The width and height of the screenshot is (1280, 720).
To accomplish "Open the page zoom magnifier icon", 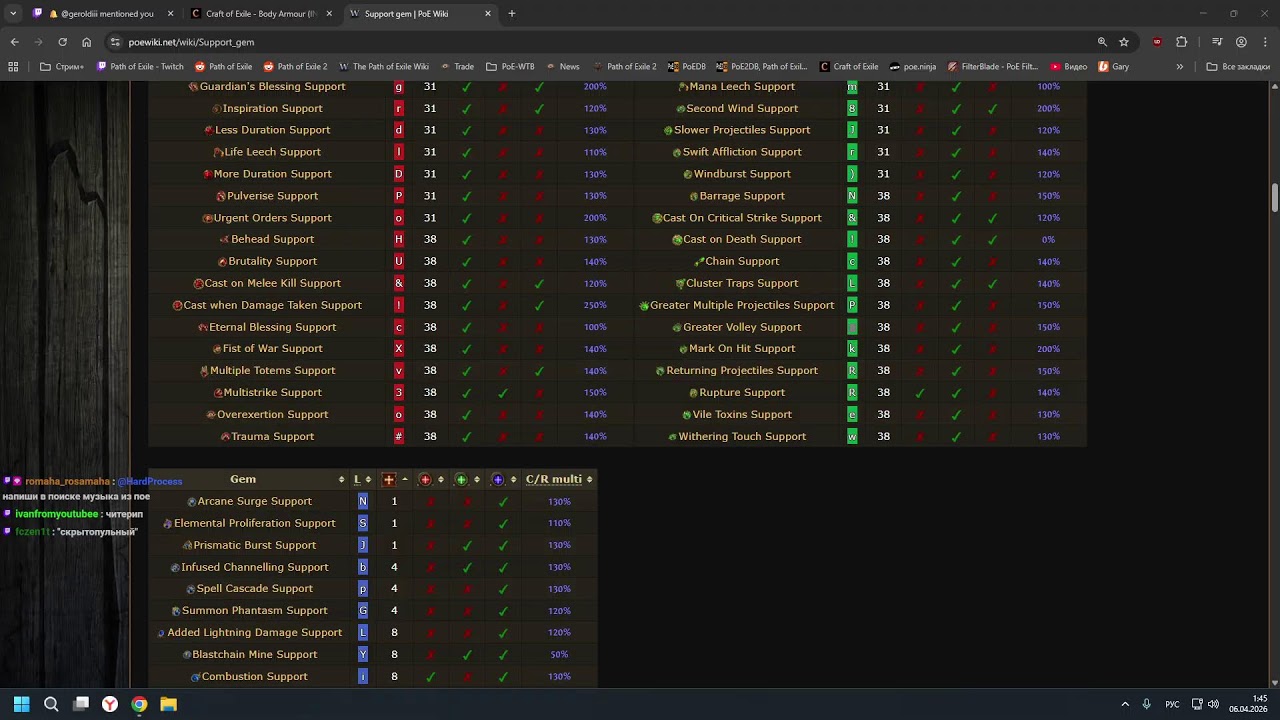I will point(1102,42).
